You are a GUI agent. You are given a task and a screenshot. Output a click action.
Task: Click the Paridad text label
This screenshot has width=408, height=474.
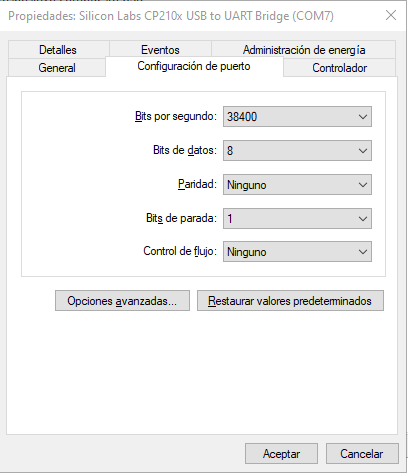point(197,184)
